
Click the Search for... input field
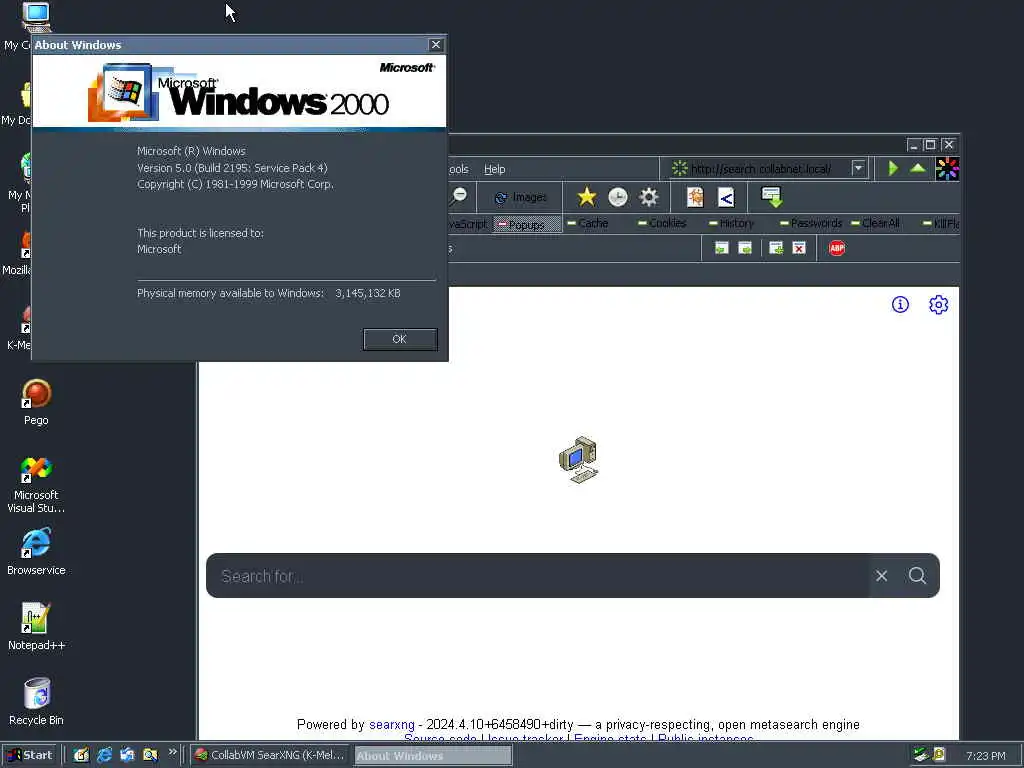[x=538, y=575]
